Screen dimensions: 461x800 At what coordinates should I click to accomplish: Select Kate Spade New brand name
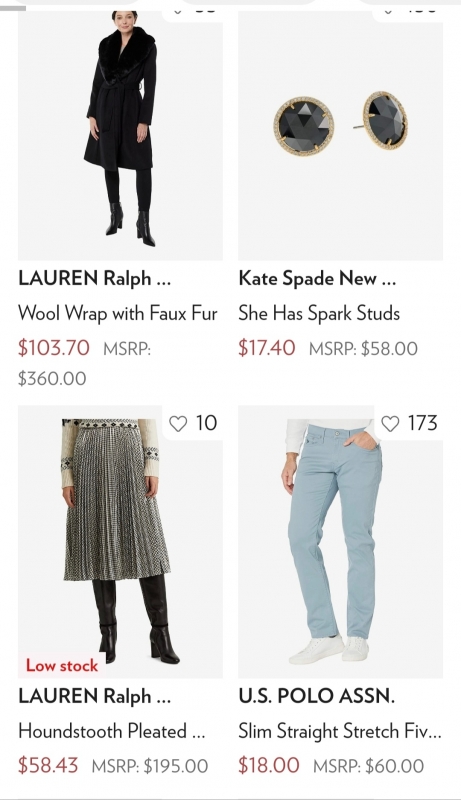[x=317, y=279]
